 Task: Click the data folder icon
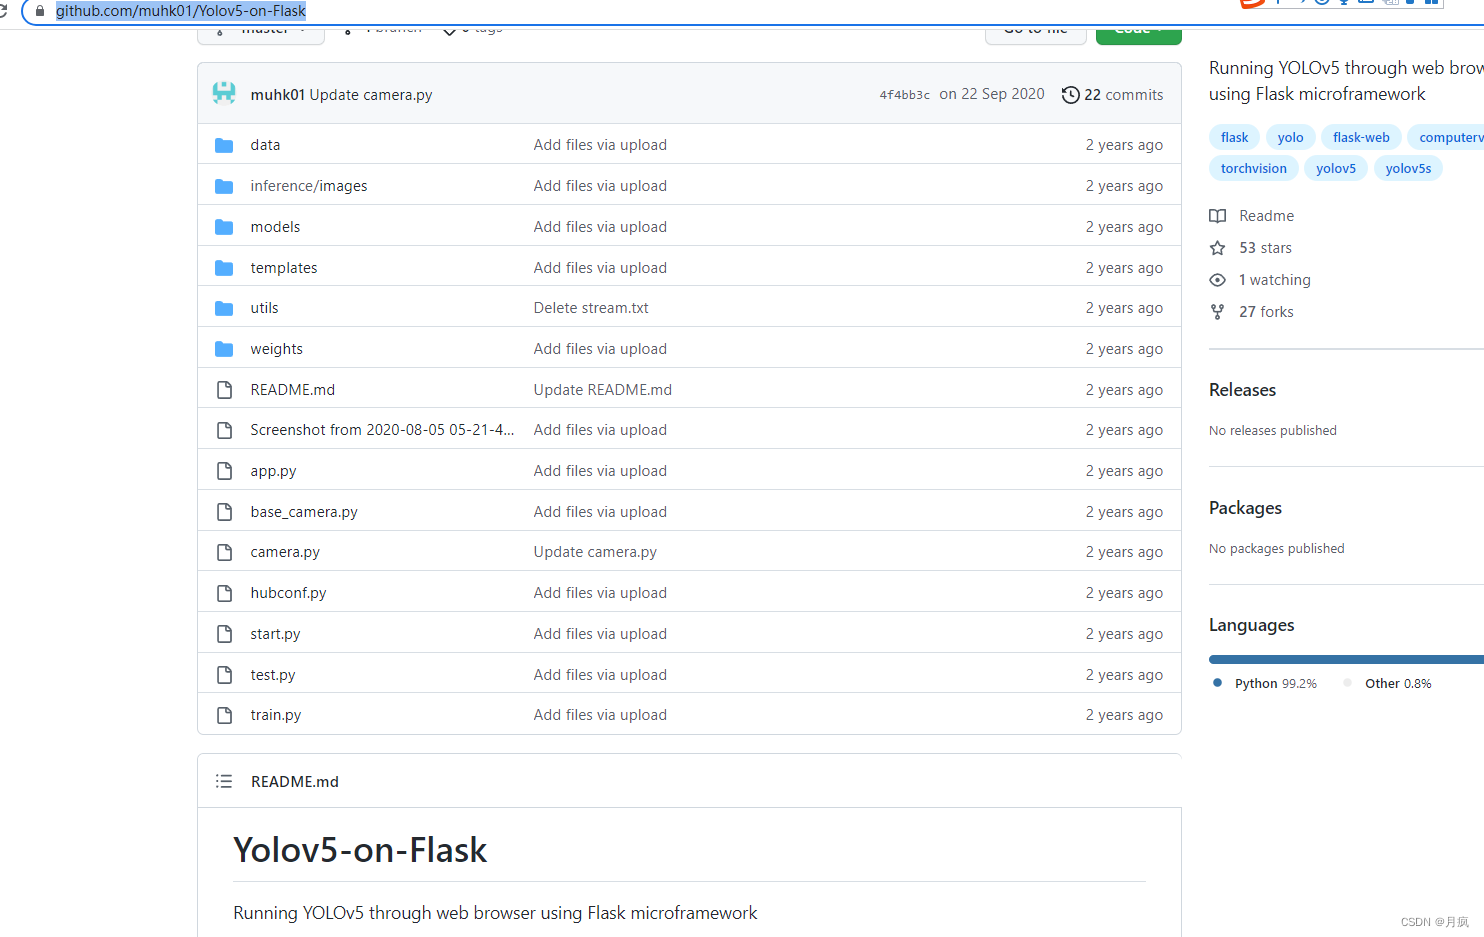click(224, 145)
